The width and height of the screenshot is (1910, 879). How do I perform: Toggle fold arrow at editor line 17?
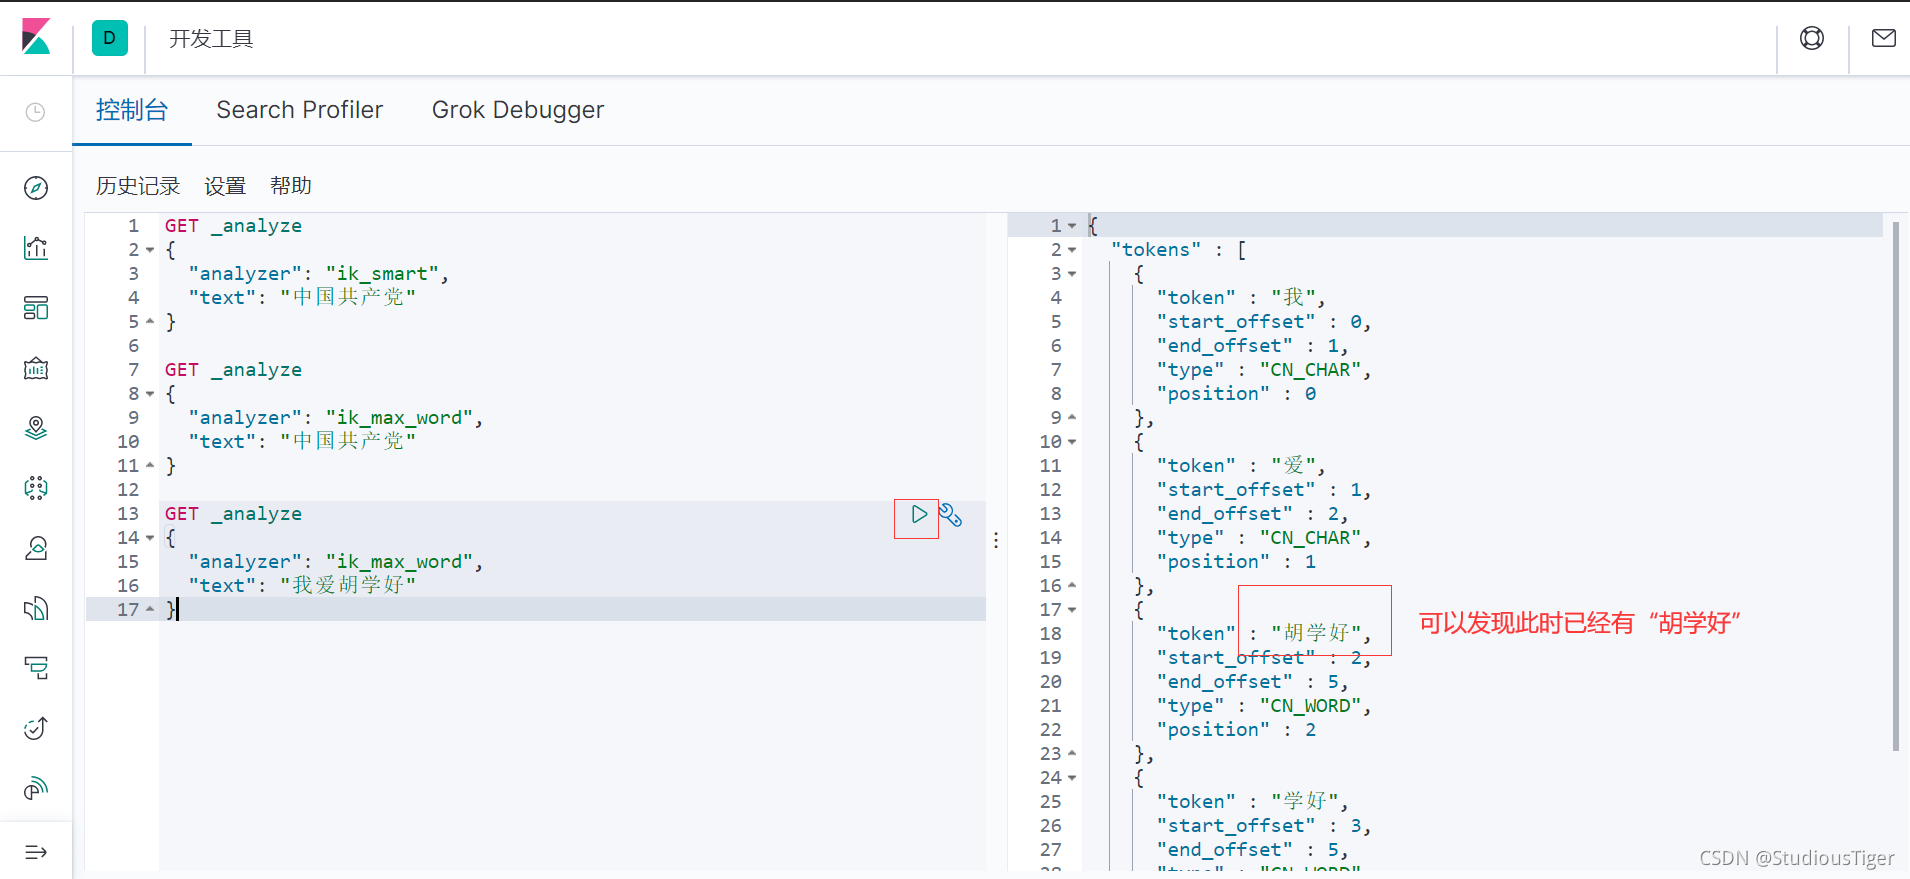[150, 609]
